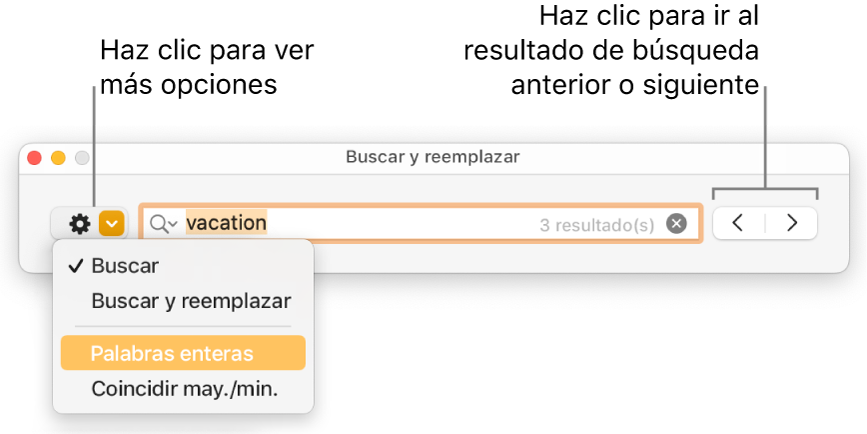Expand the small chevron next to the magnifier
The image size is (867, 434).
[x=173, y=224]
